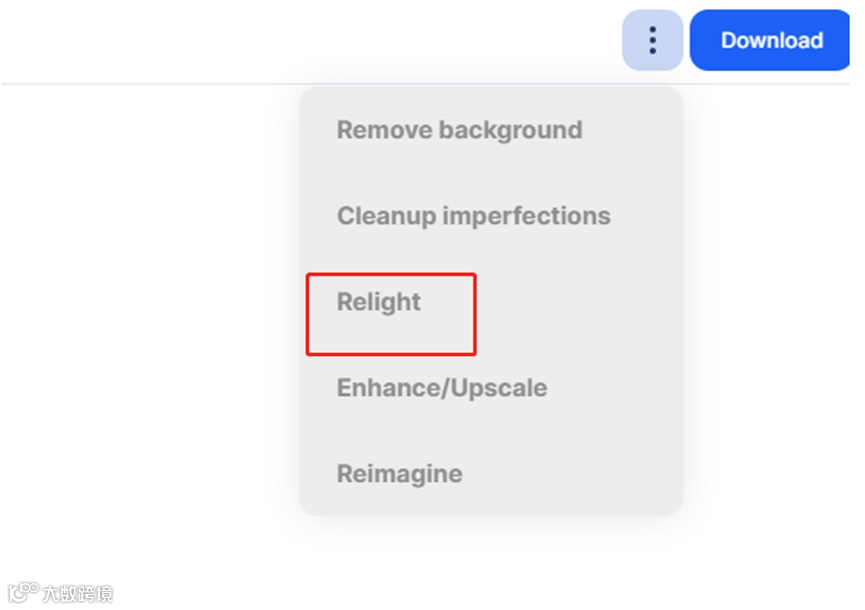Open the Relight option

point(379,302)
